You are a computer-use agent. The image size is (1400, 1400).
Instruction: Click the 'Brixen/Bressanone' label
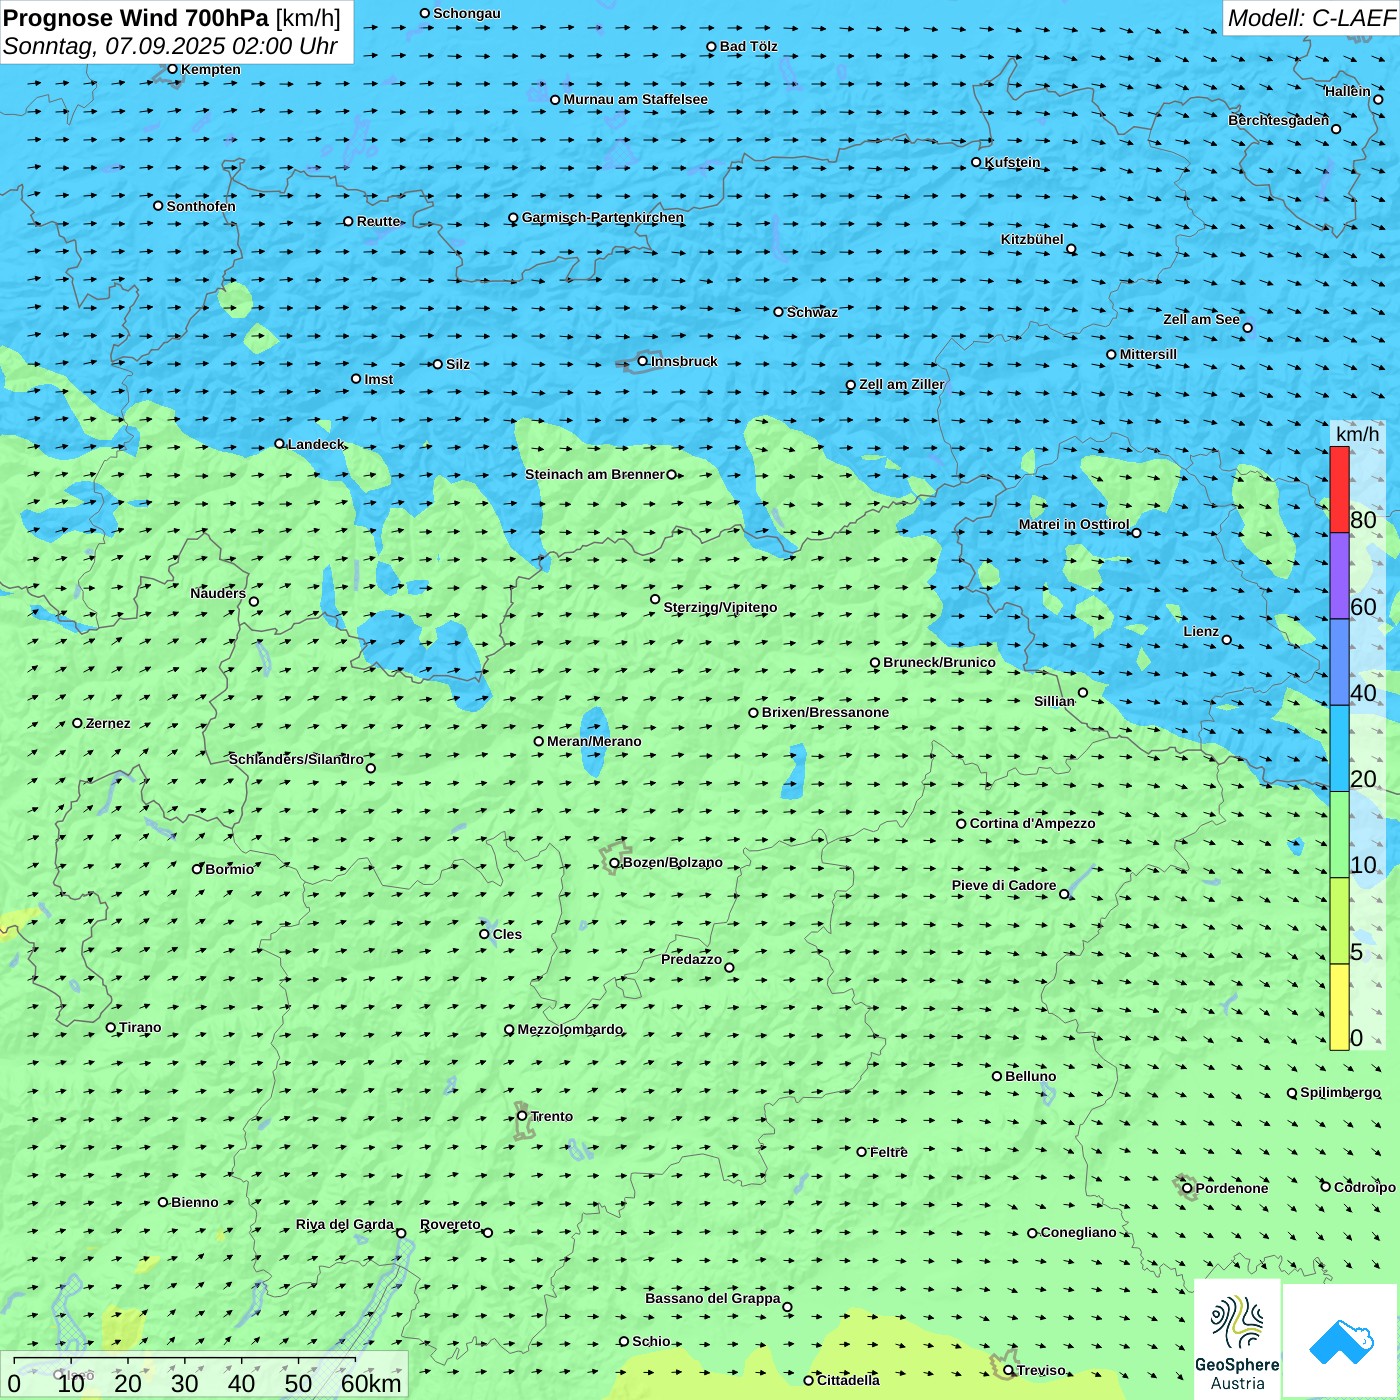825,712
